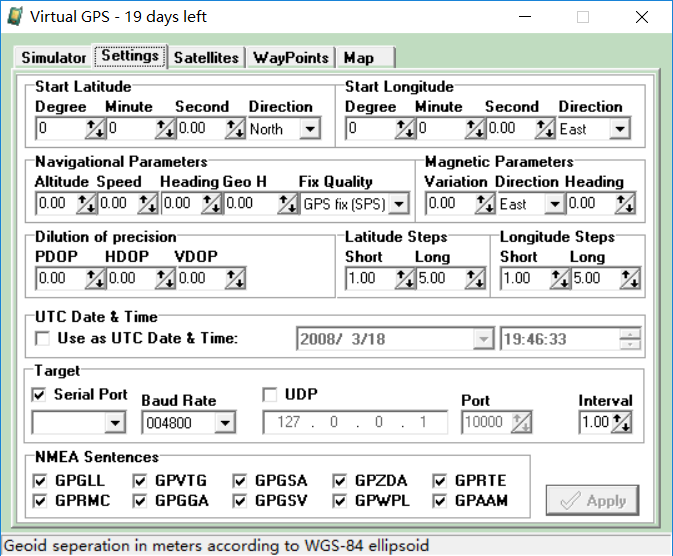Click the PDOP value input field
Screen dimensions: 673x556
click(61, 278)
